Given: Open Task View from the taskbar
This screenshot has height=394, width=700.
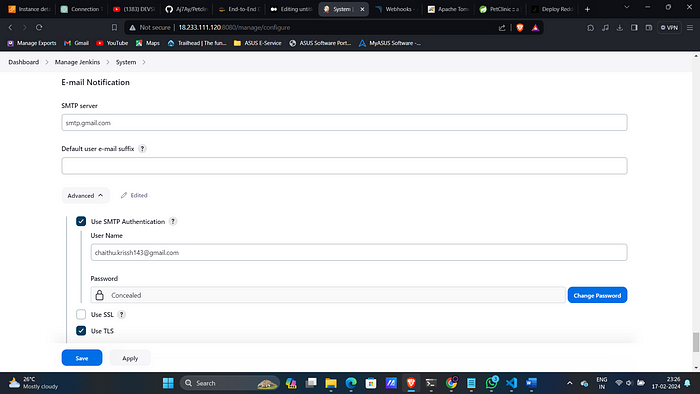Looking at the screenshot, I should point(311,383).
